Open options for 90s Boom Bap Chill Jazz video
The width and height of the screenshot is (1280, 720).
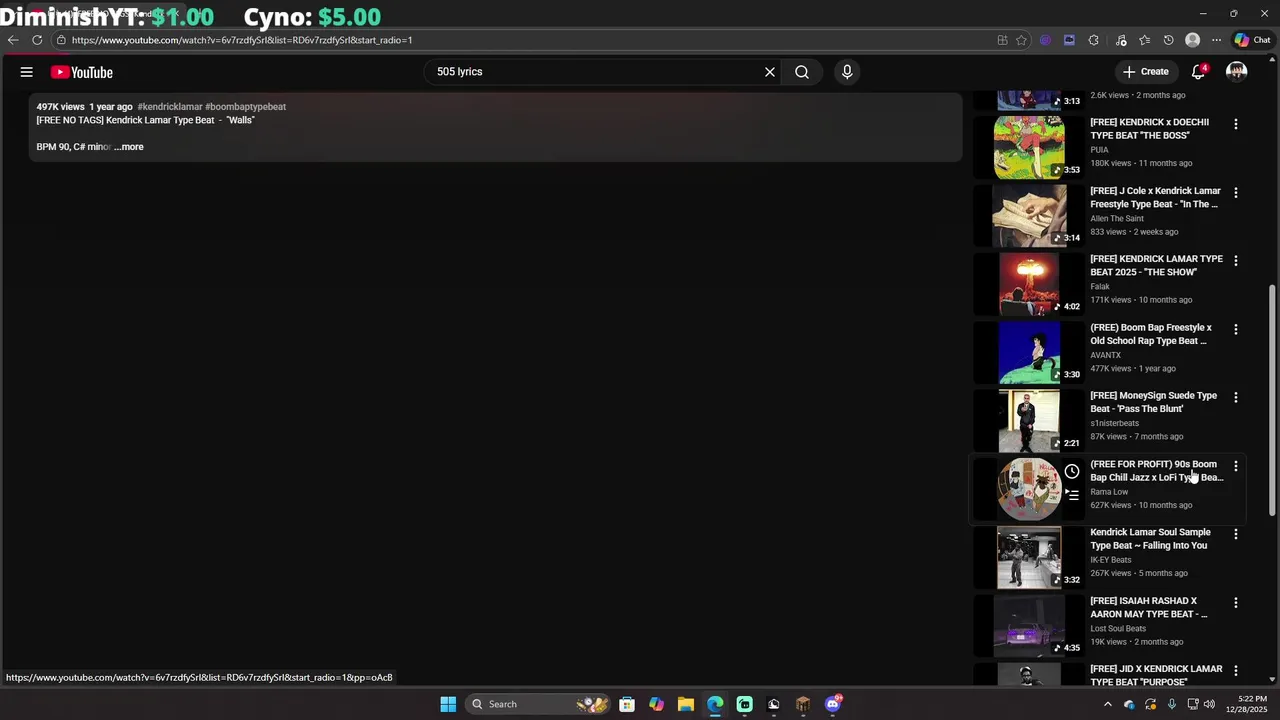1236,466
